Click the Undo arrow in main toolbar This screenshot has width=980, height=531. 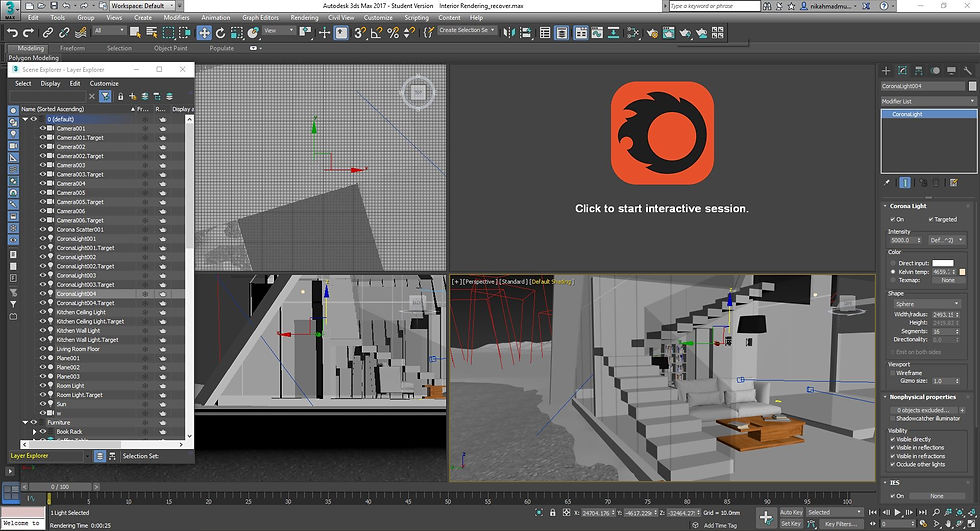tap(12, 32)
